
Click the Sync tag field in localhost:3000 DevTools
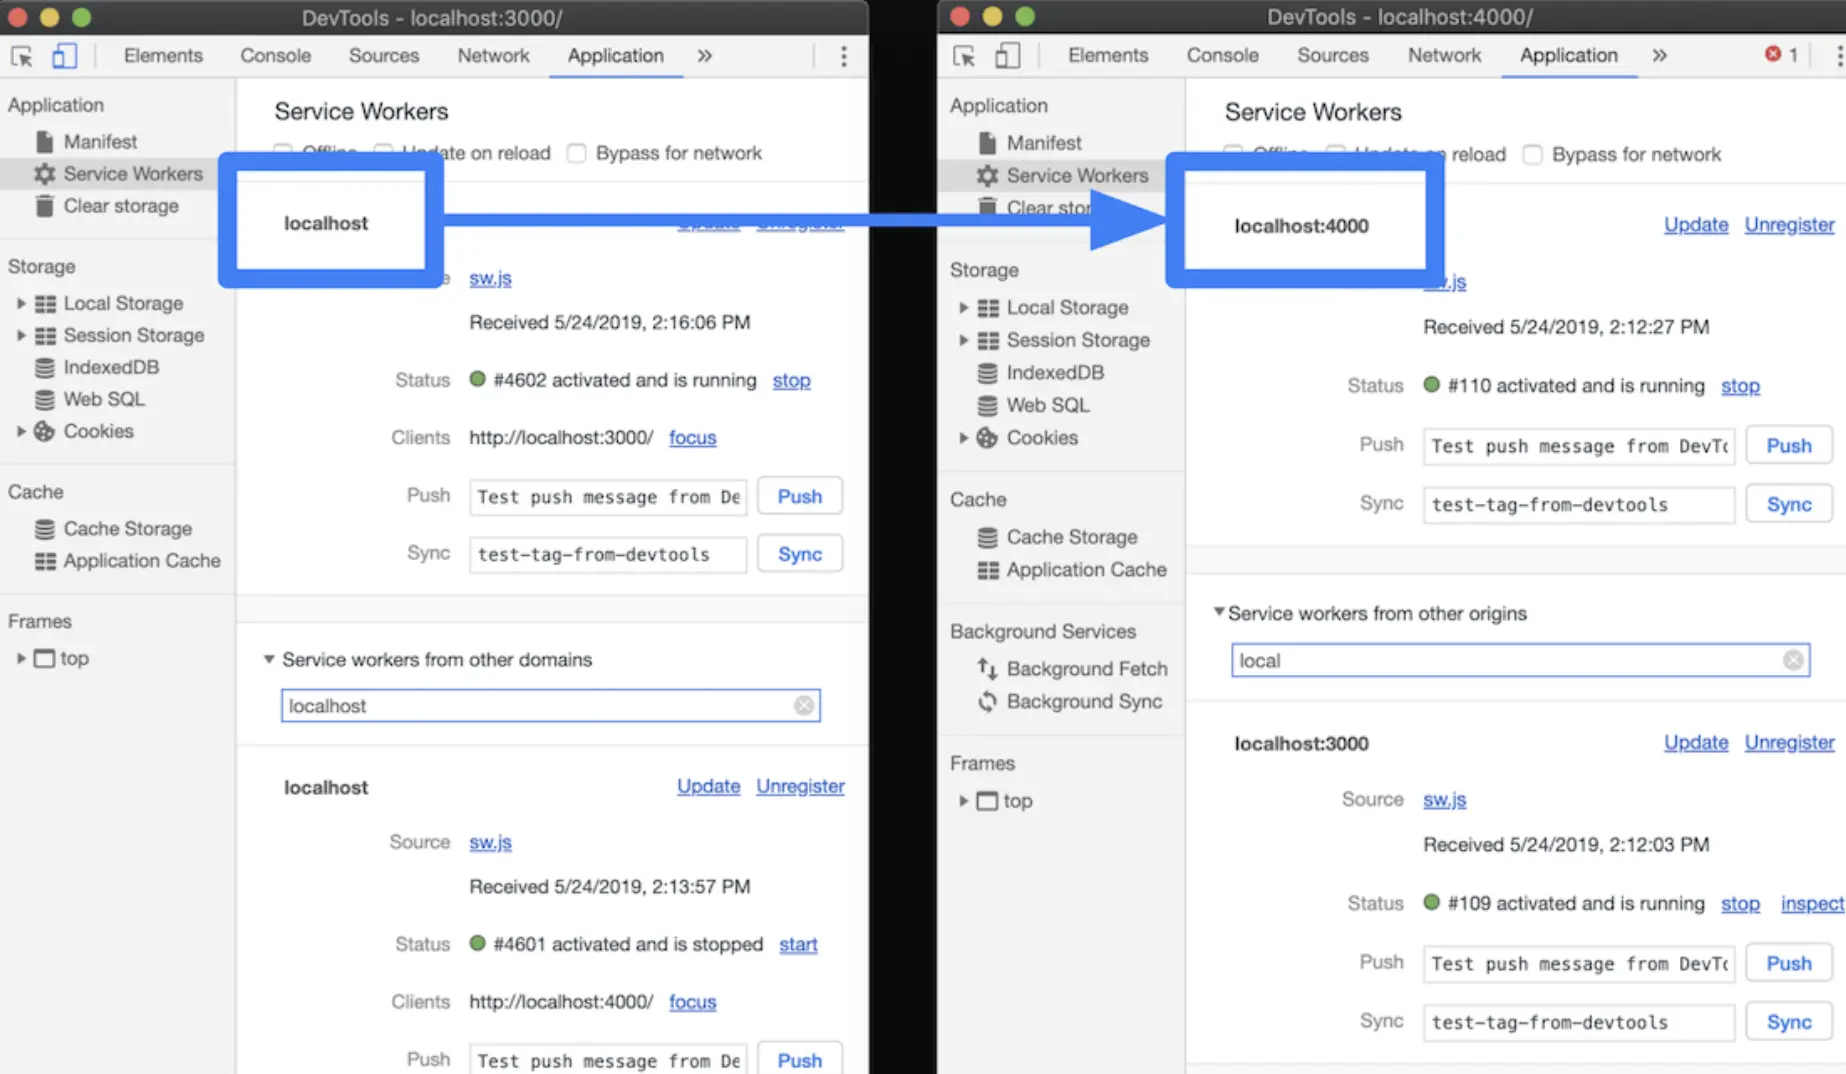tap(608, 554)
